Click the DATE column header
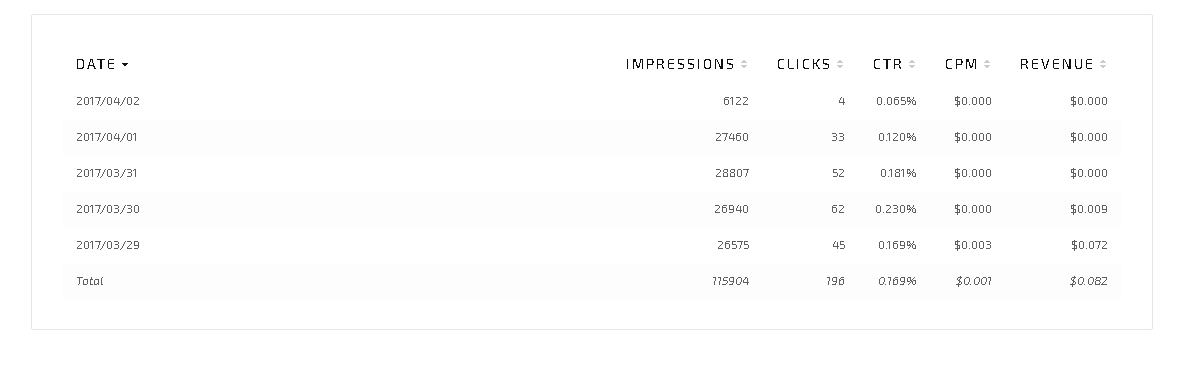Image resolution: width=1179 pixels, height=374 pixels. coord(95,65)
